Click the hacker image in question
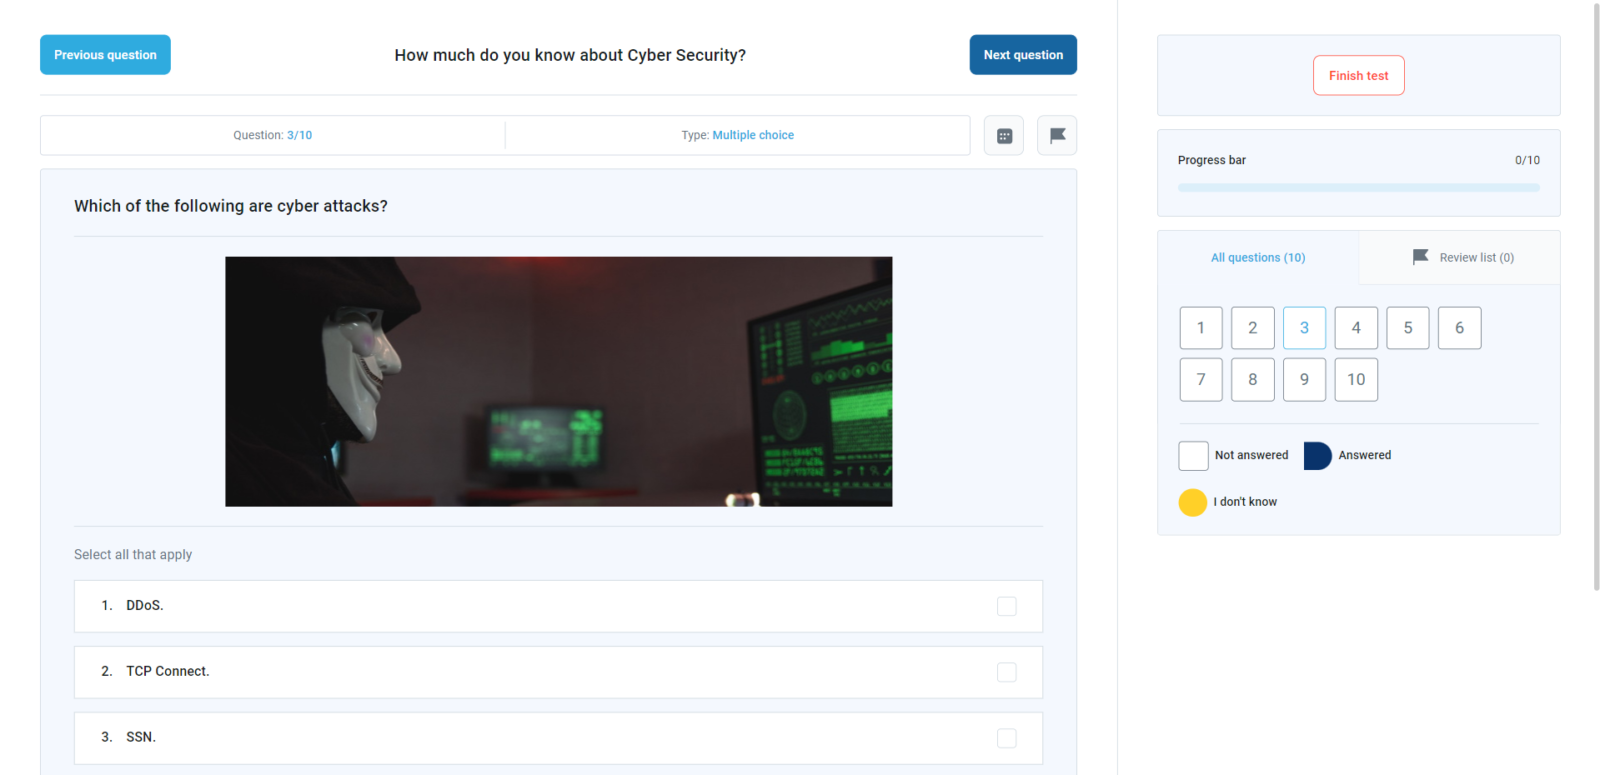The width and height of the screenshot is (1600, 775). [x=558, y=381]
